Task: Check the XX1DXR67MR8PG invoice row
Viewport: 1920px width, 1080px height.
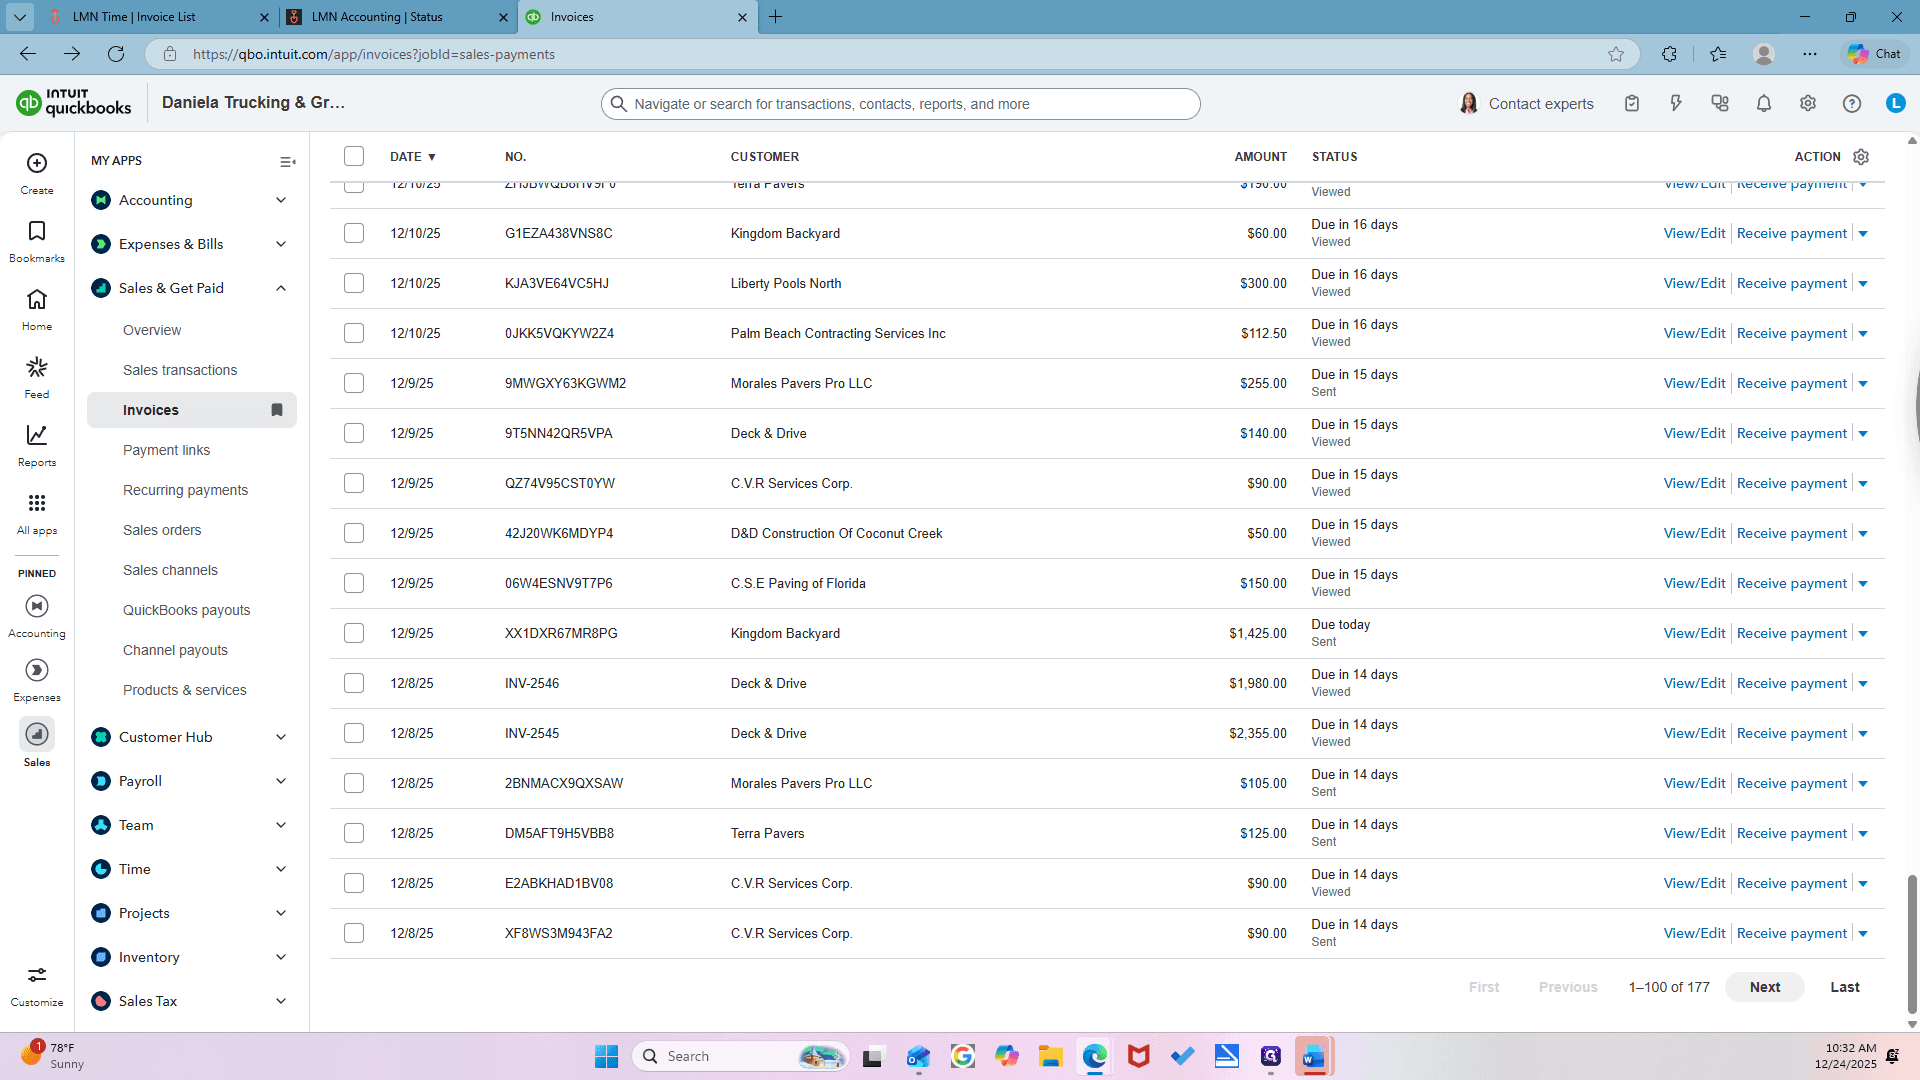Action: (354, 633)
